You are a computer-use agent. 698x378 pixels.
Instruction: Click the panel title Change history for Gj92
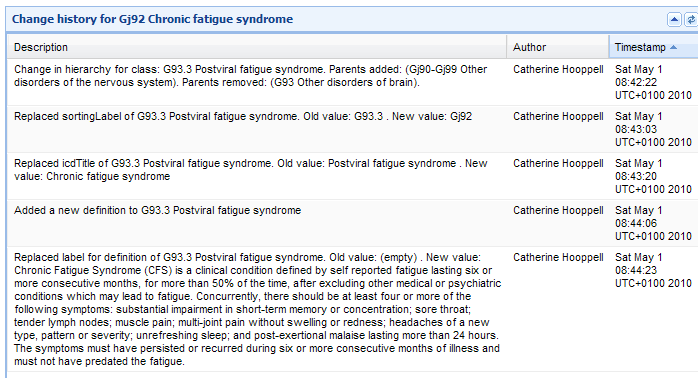[x=152, y=19]
